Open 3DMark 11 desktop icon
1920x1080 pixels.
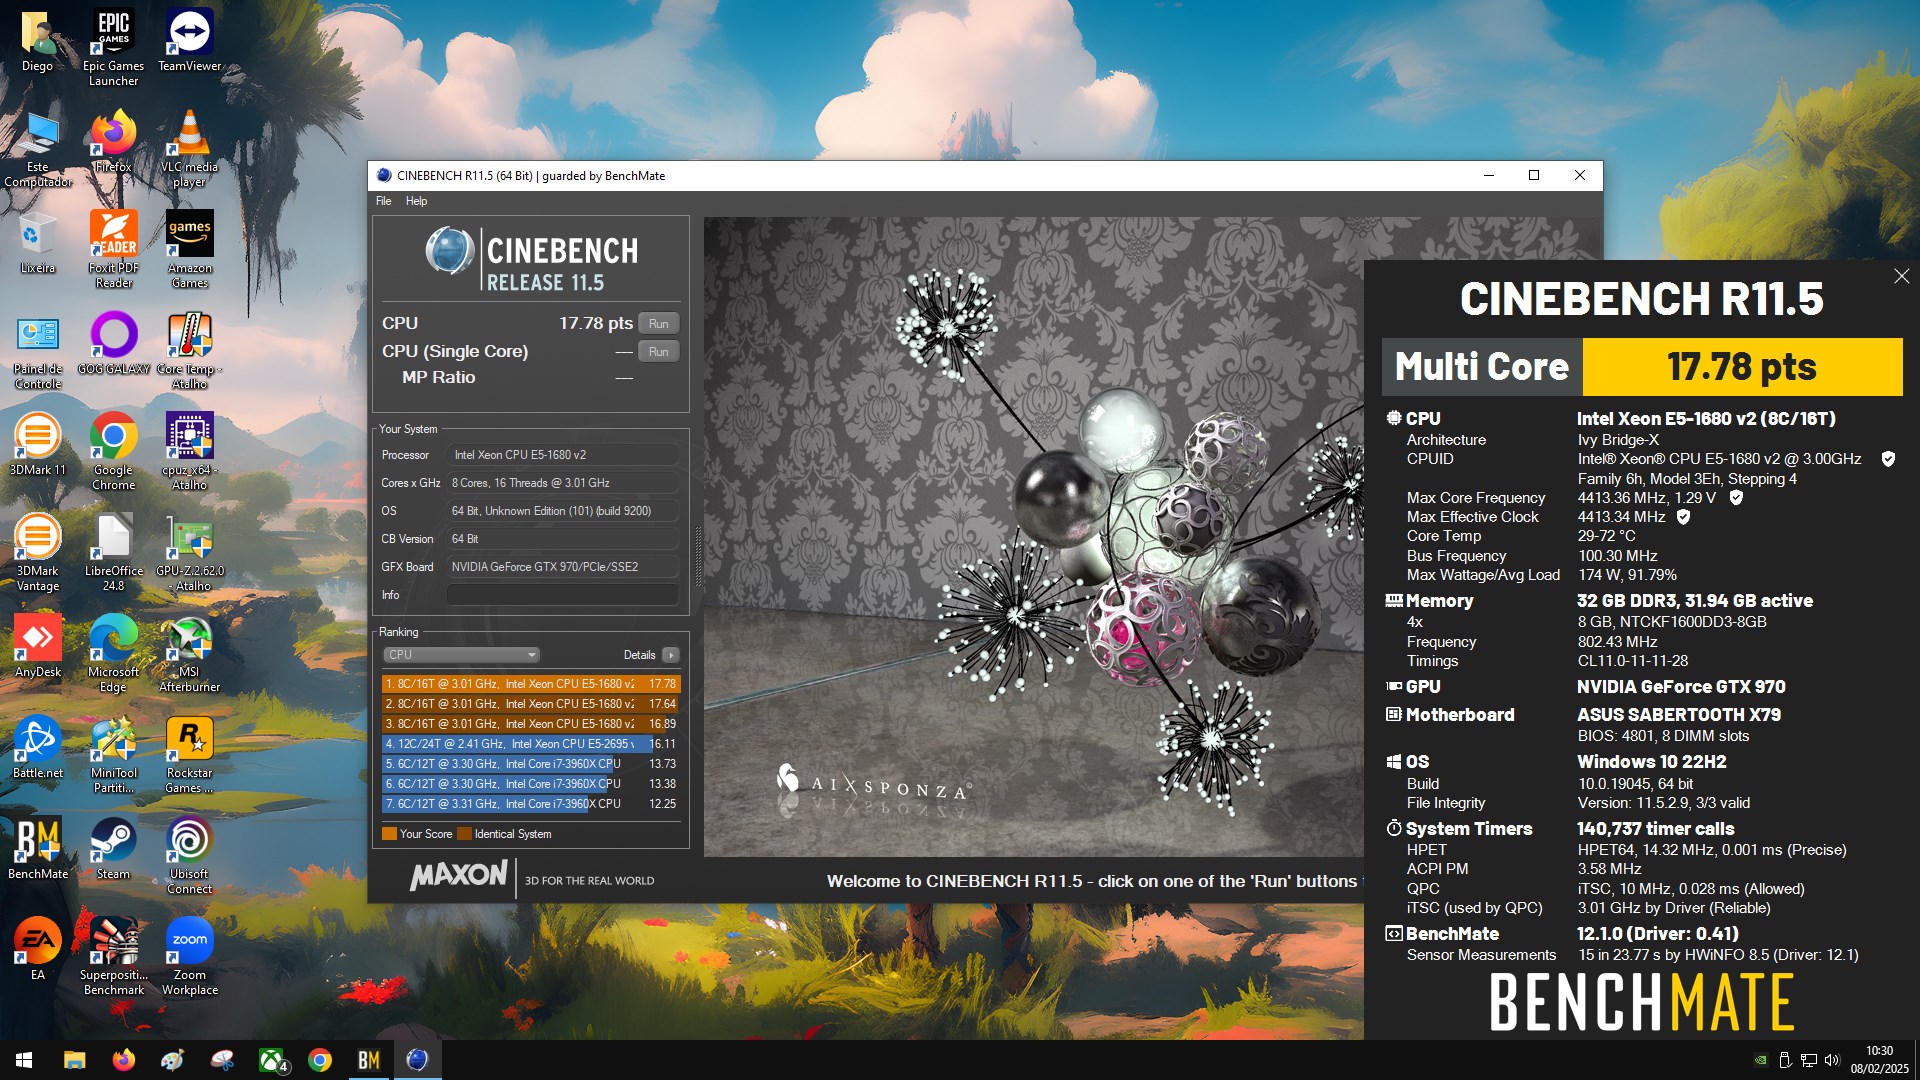(x=37, y=444)
